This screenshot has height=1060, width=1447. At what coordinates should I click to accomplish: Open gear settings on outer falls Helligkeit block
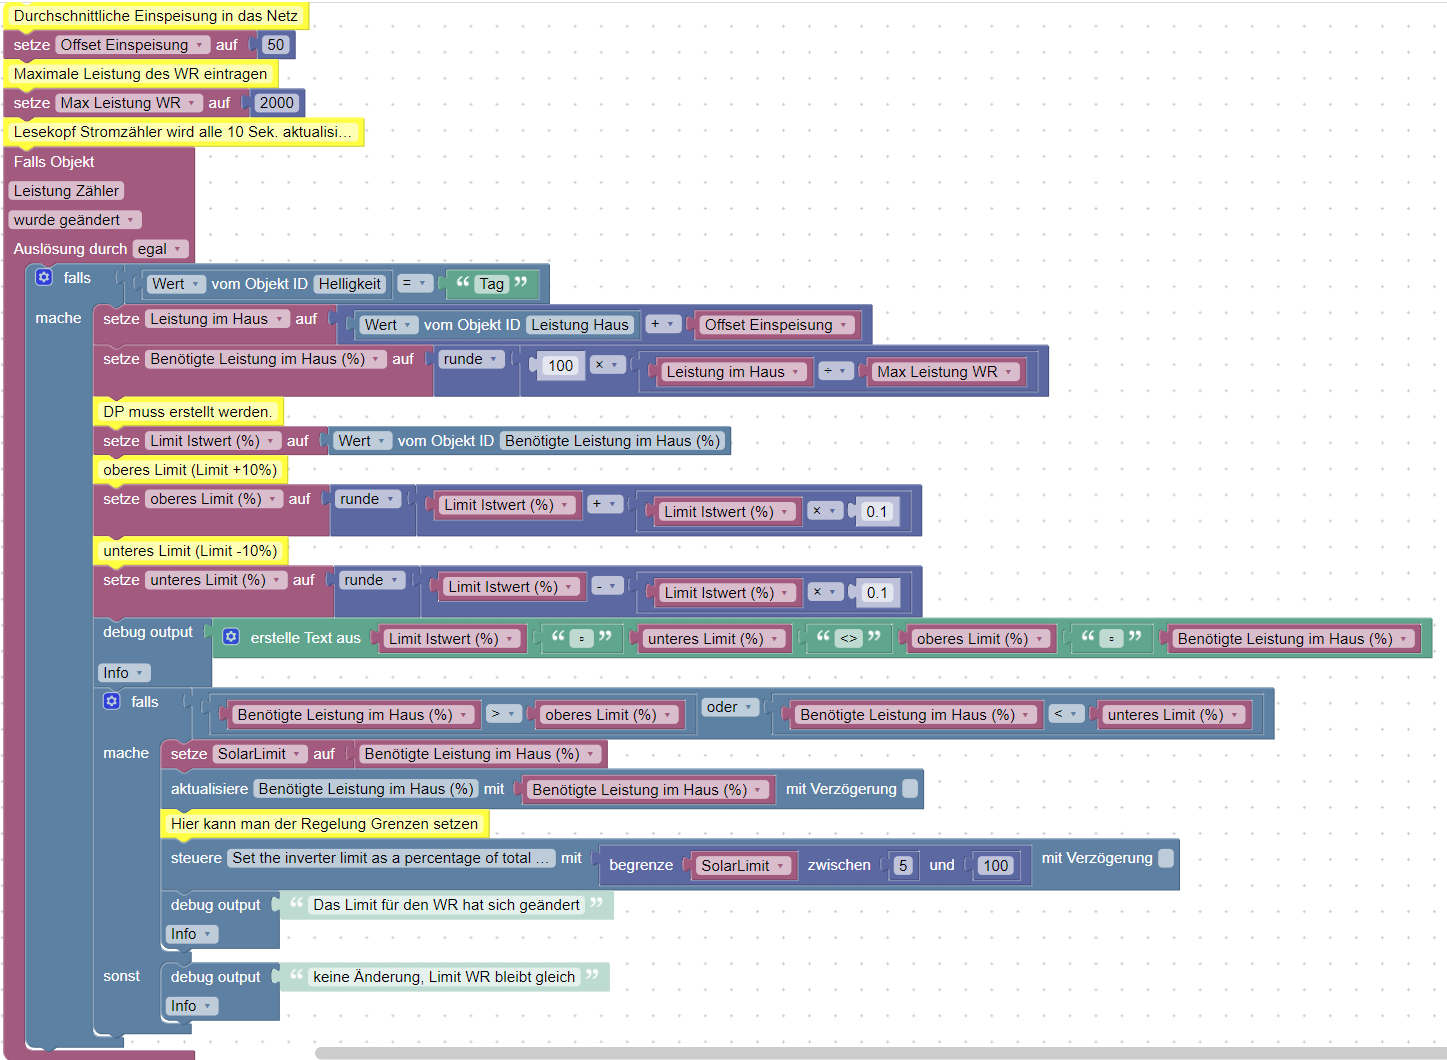point(44,278)
